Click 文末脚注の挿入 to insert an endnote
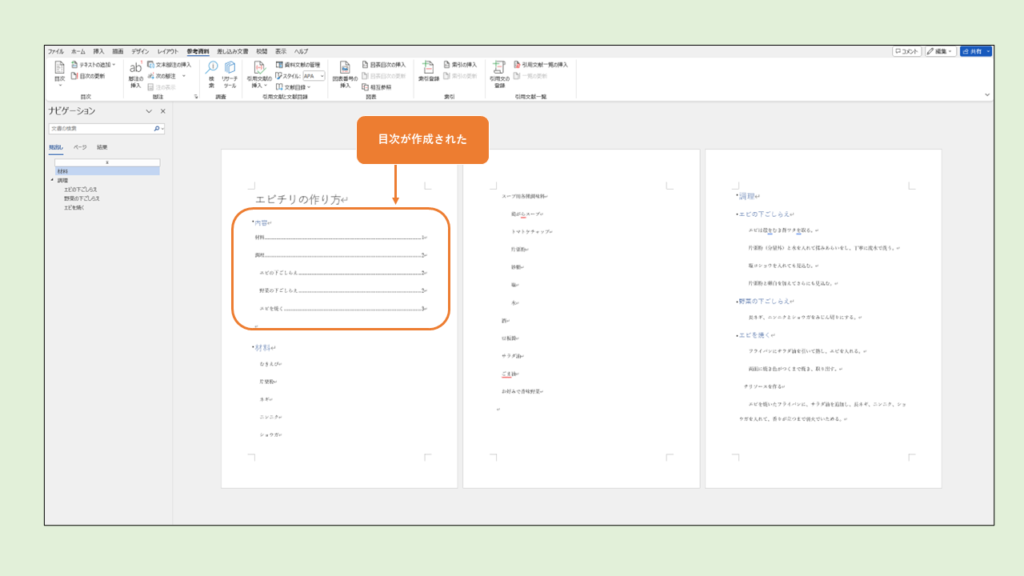 169,65
